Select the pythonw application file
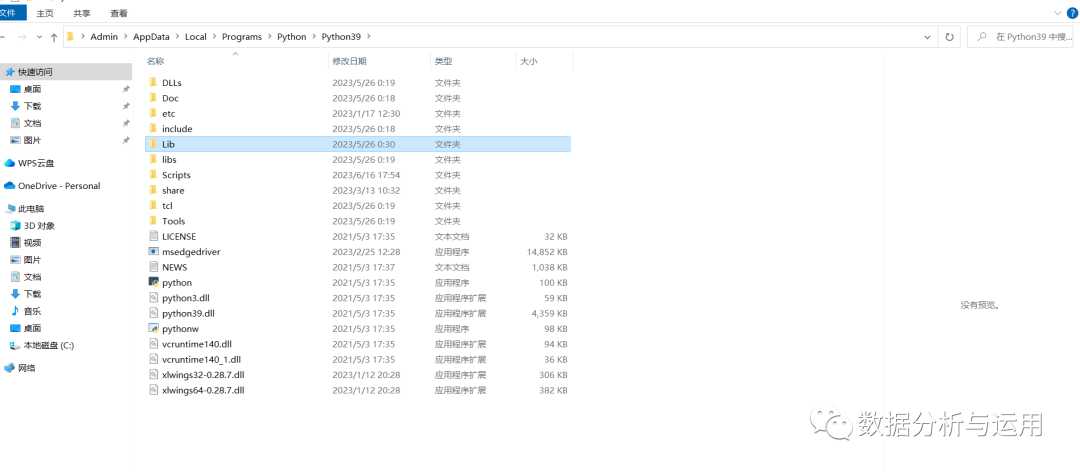1080x472 pixels. 179,329
